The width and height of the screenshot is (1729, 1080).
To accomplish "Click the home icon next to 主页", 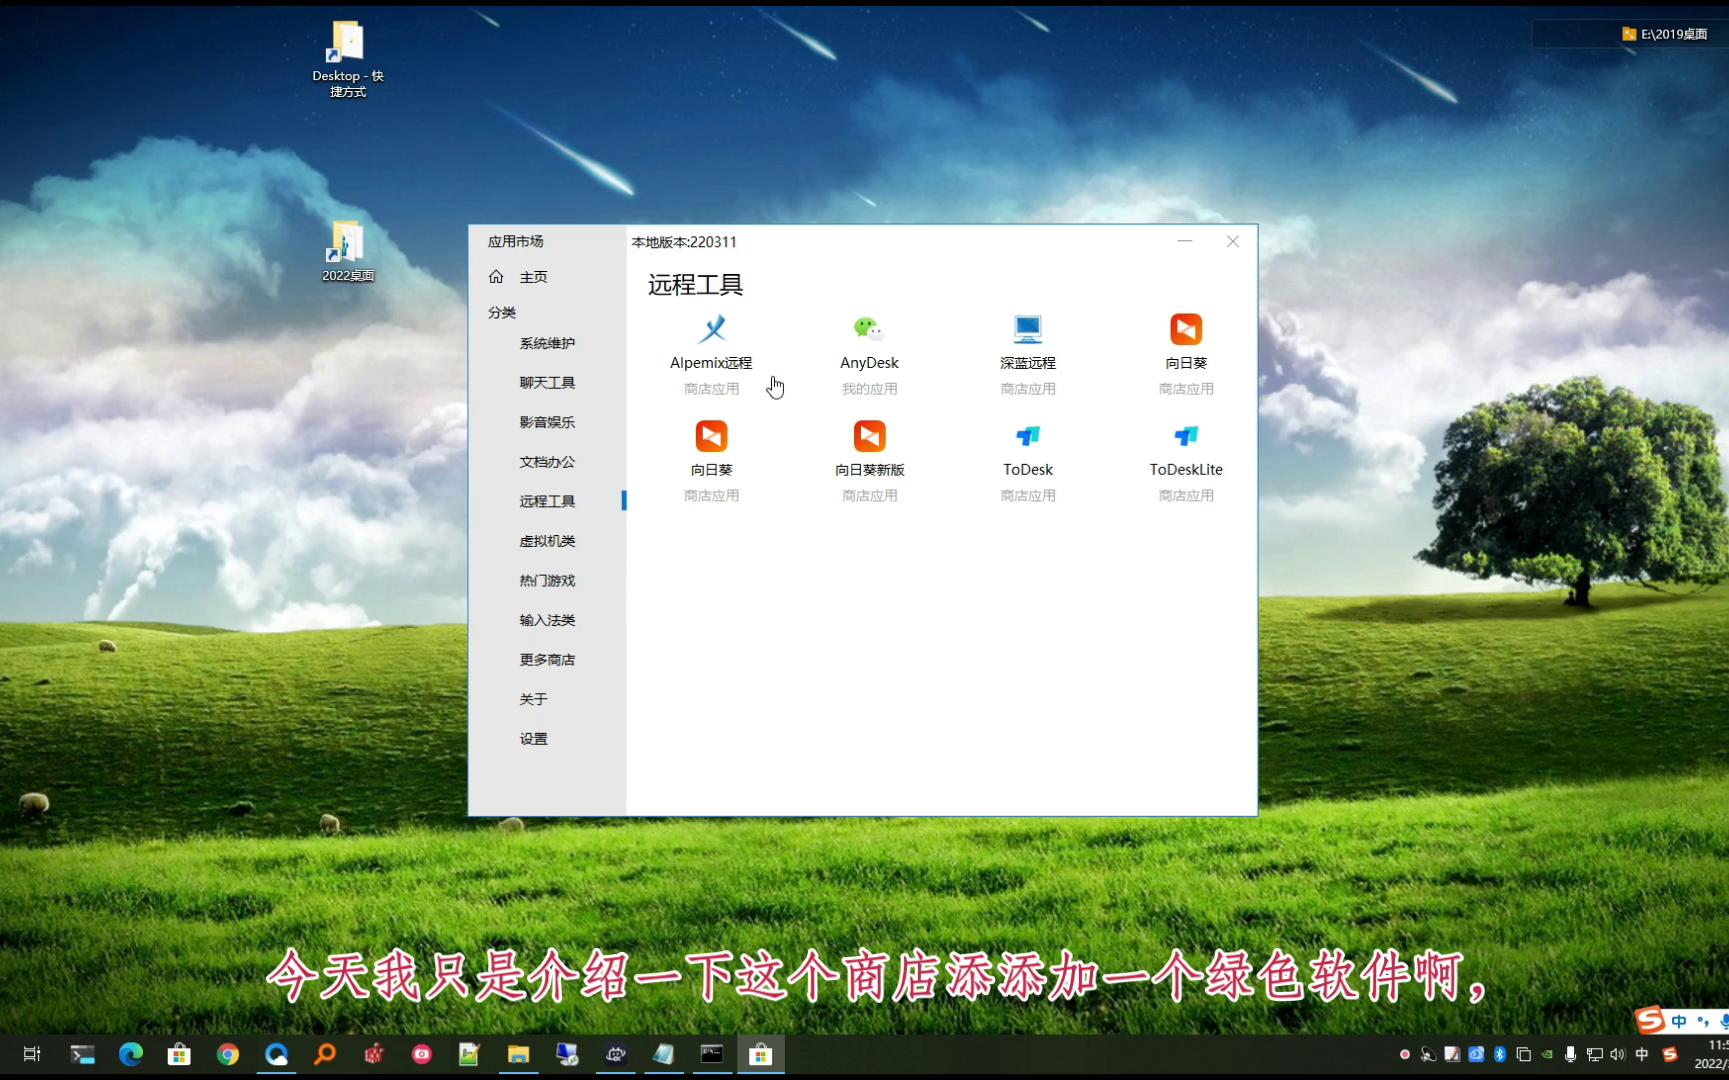I will click(x=496, y=277).
